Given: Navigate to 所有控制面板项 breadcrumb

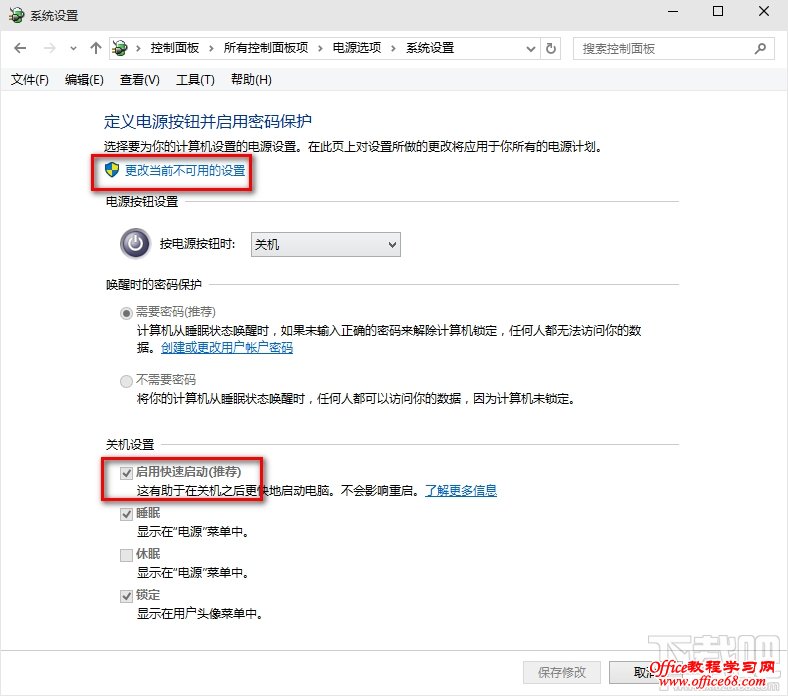Looking at the screenshot, I should point(266,48).
